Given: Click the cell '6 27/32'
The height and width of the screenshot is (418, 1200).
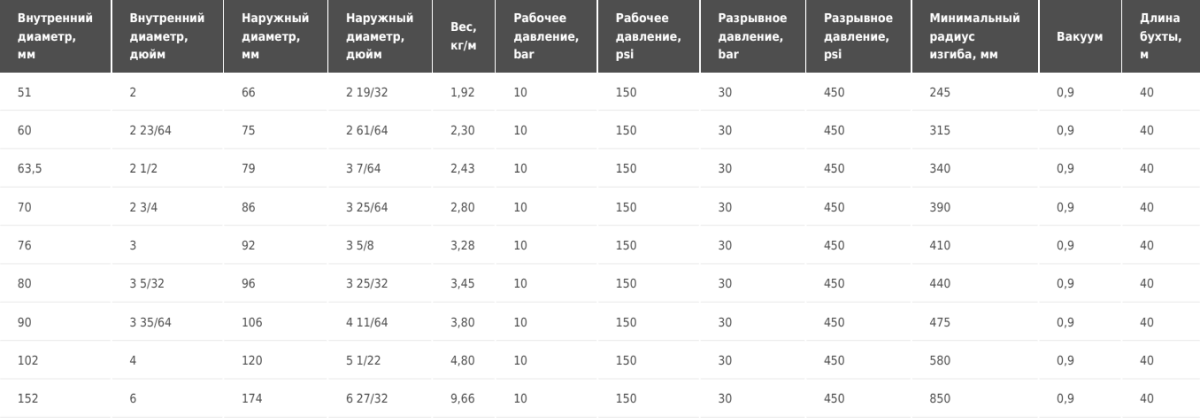Looking at the screenshot, I should (366, 399).
